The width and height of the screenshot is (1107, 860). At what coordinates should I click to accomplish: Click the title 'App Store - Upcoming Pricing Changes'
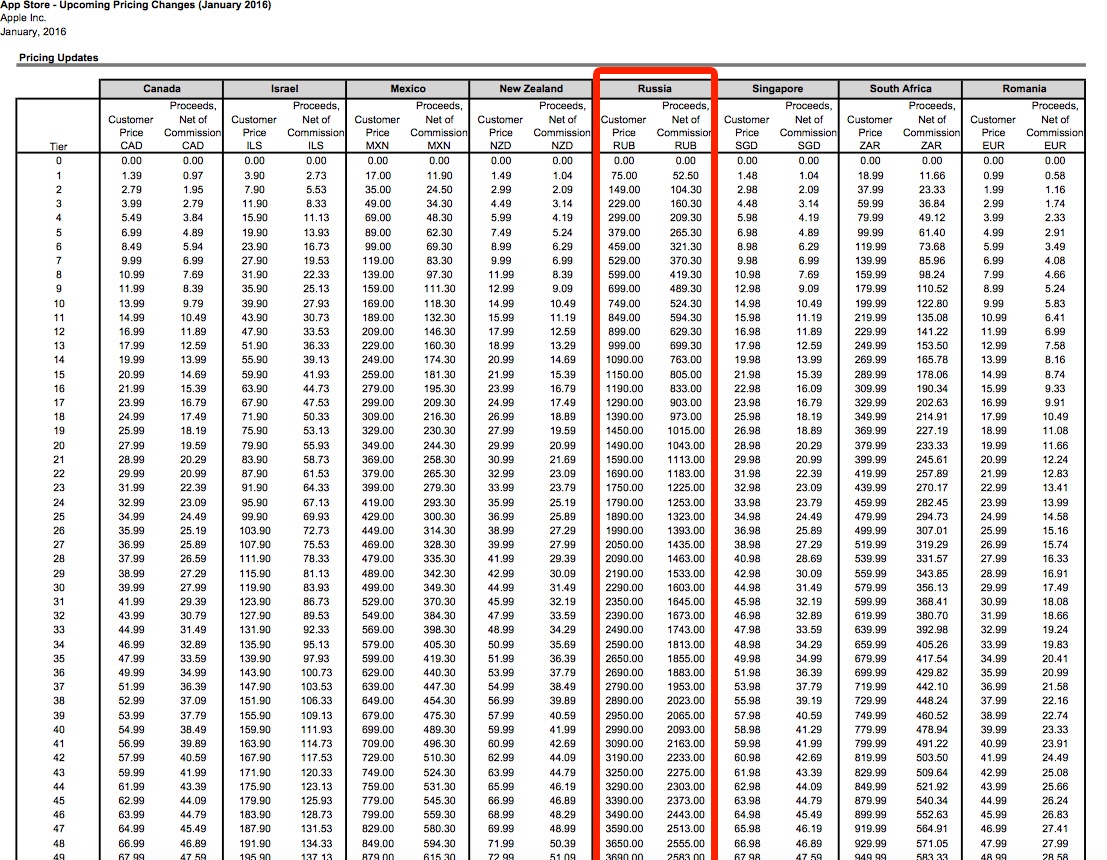(135, 5)
